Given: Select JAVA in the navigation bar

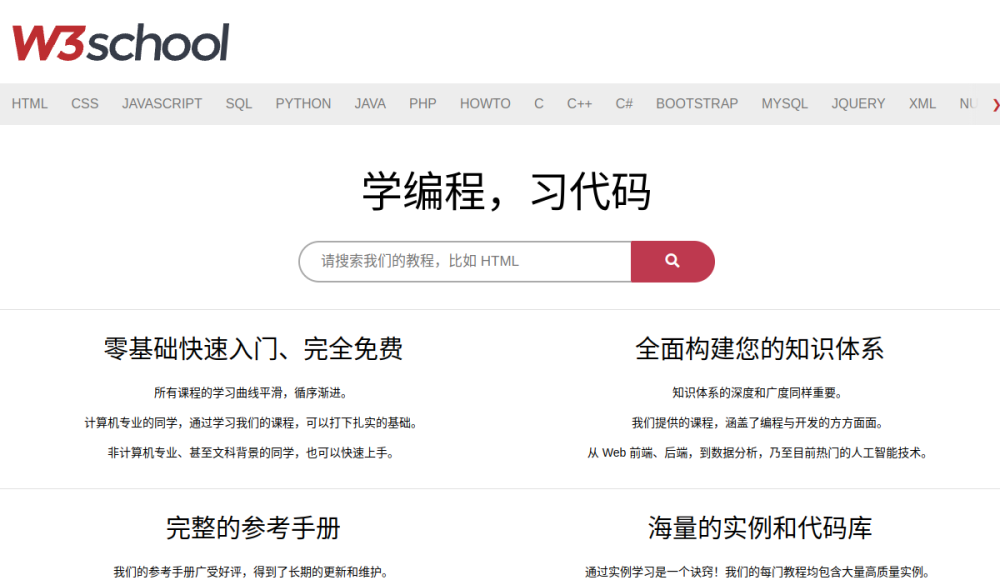Looking at the screenshot, I should tap(370, 104).
